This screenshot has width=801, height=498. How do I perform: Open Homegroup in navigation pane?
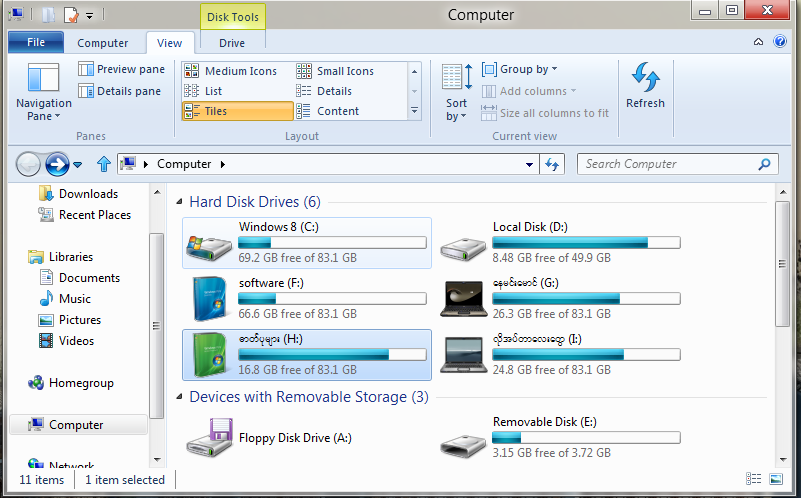pos(71,383)
